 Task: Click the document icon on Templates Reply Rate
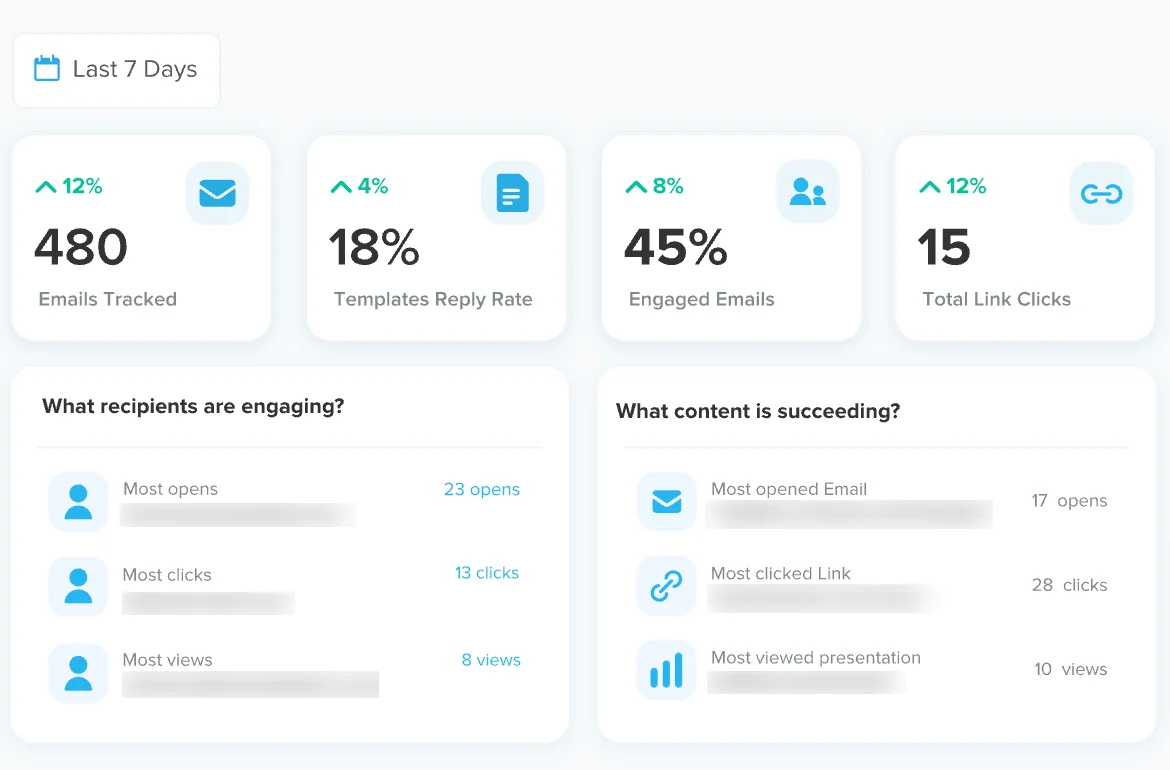[x=512, y=192]
